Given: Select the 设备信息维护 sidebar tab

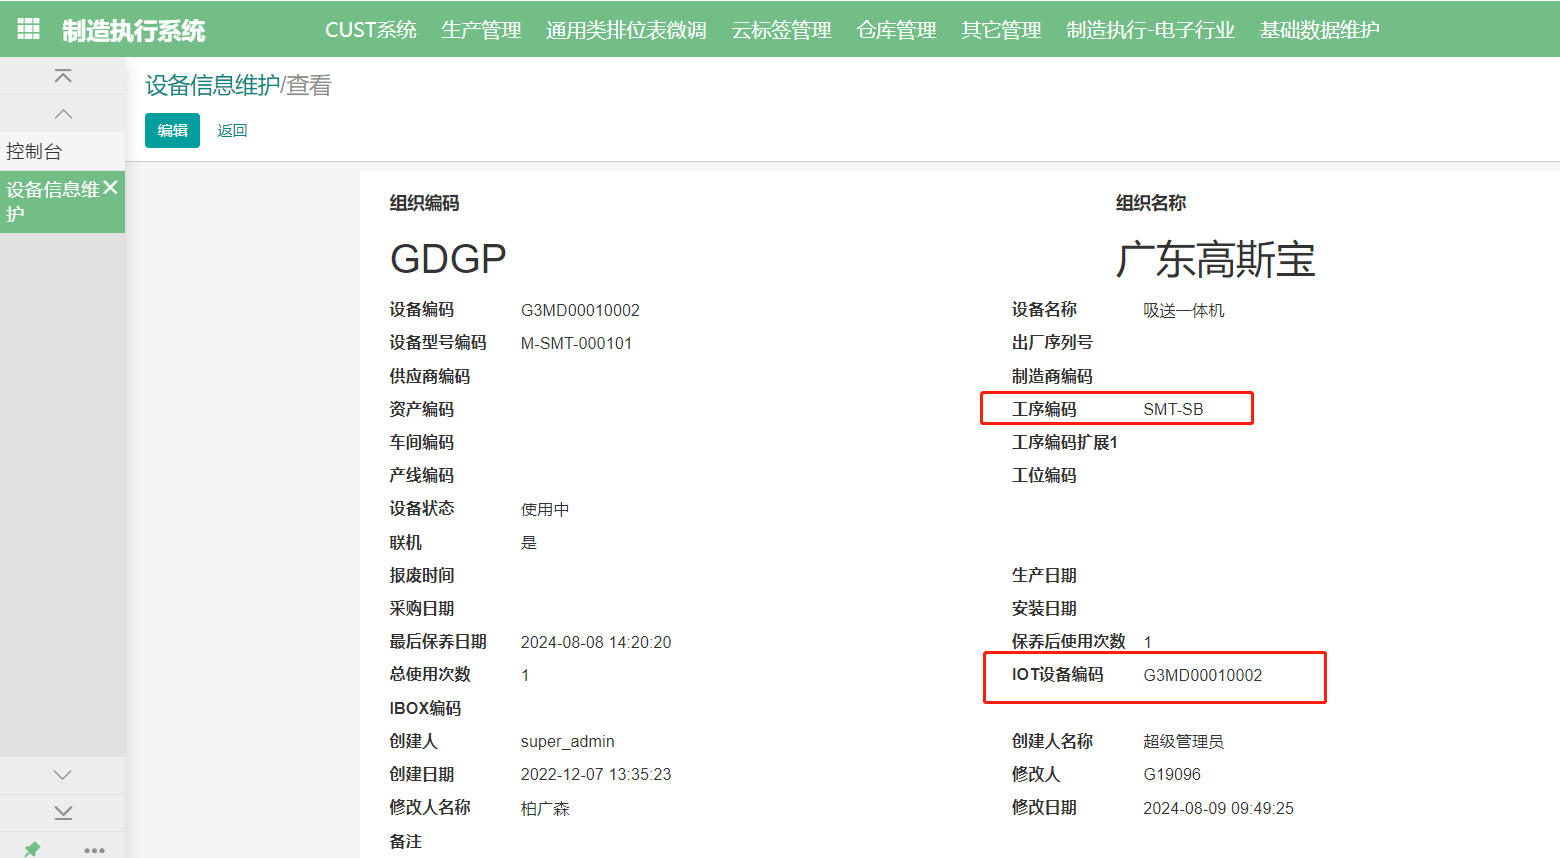Looking at the screenshot, I should (x=62, y=201).
